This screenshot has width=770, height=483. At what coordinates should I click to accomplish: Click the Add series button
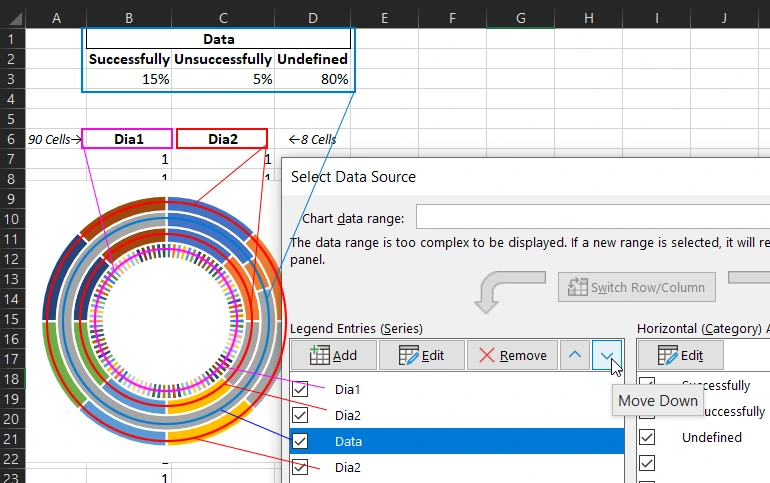[x=333, y=355]
